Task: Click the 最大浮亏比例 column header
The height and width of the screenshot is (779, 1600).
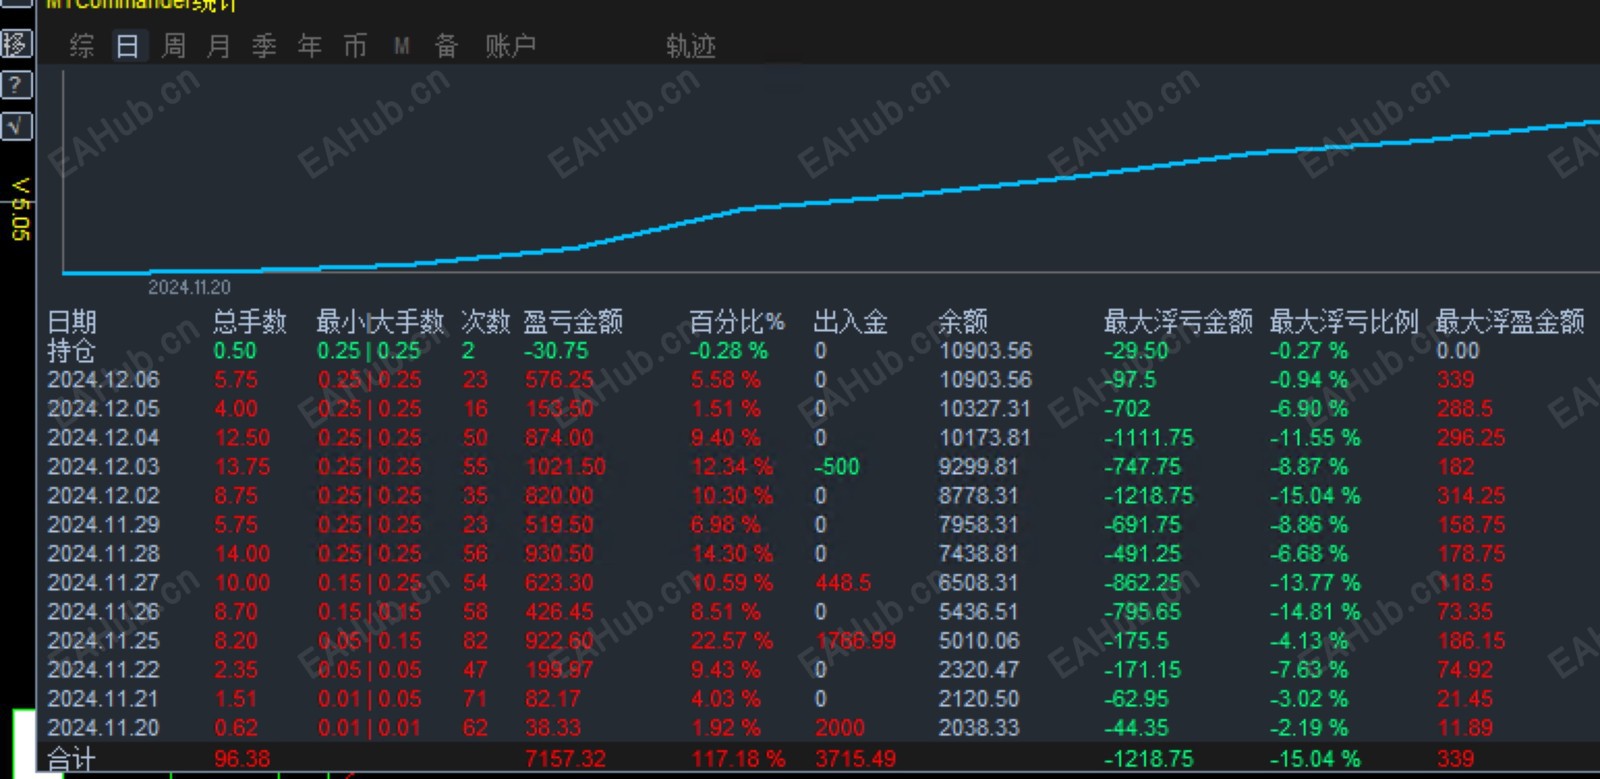Action: 1344,322
